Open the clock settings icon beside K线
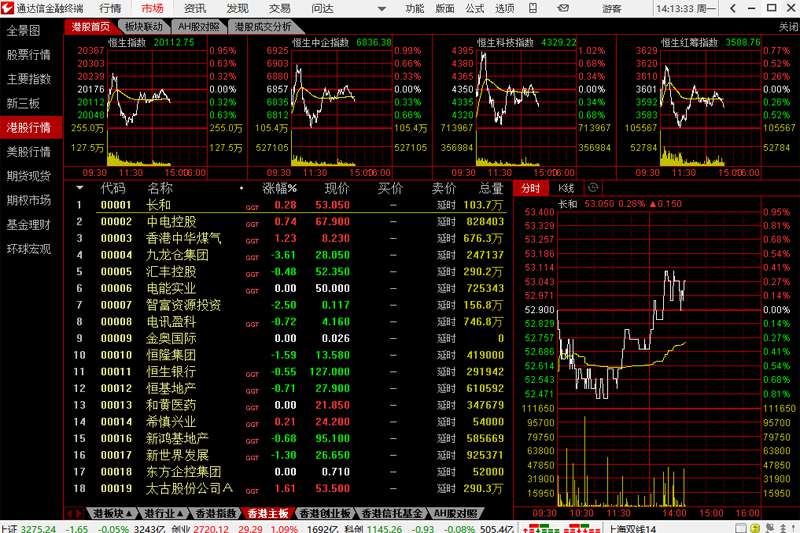This screenshot has height=533, width=800. pyautogui.click(x=592, y=188)
